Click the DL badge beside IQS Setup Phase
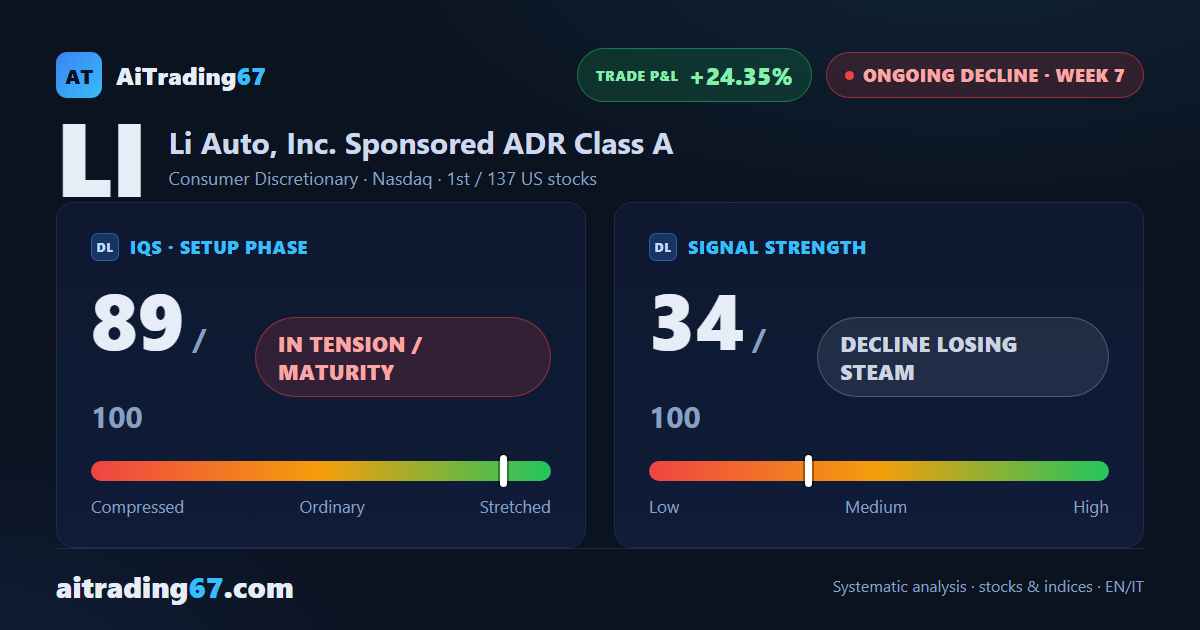The width and height of the screenshot is (1200, 630). (x=105, y=247)
